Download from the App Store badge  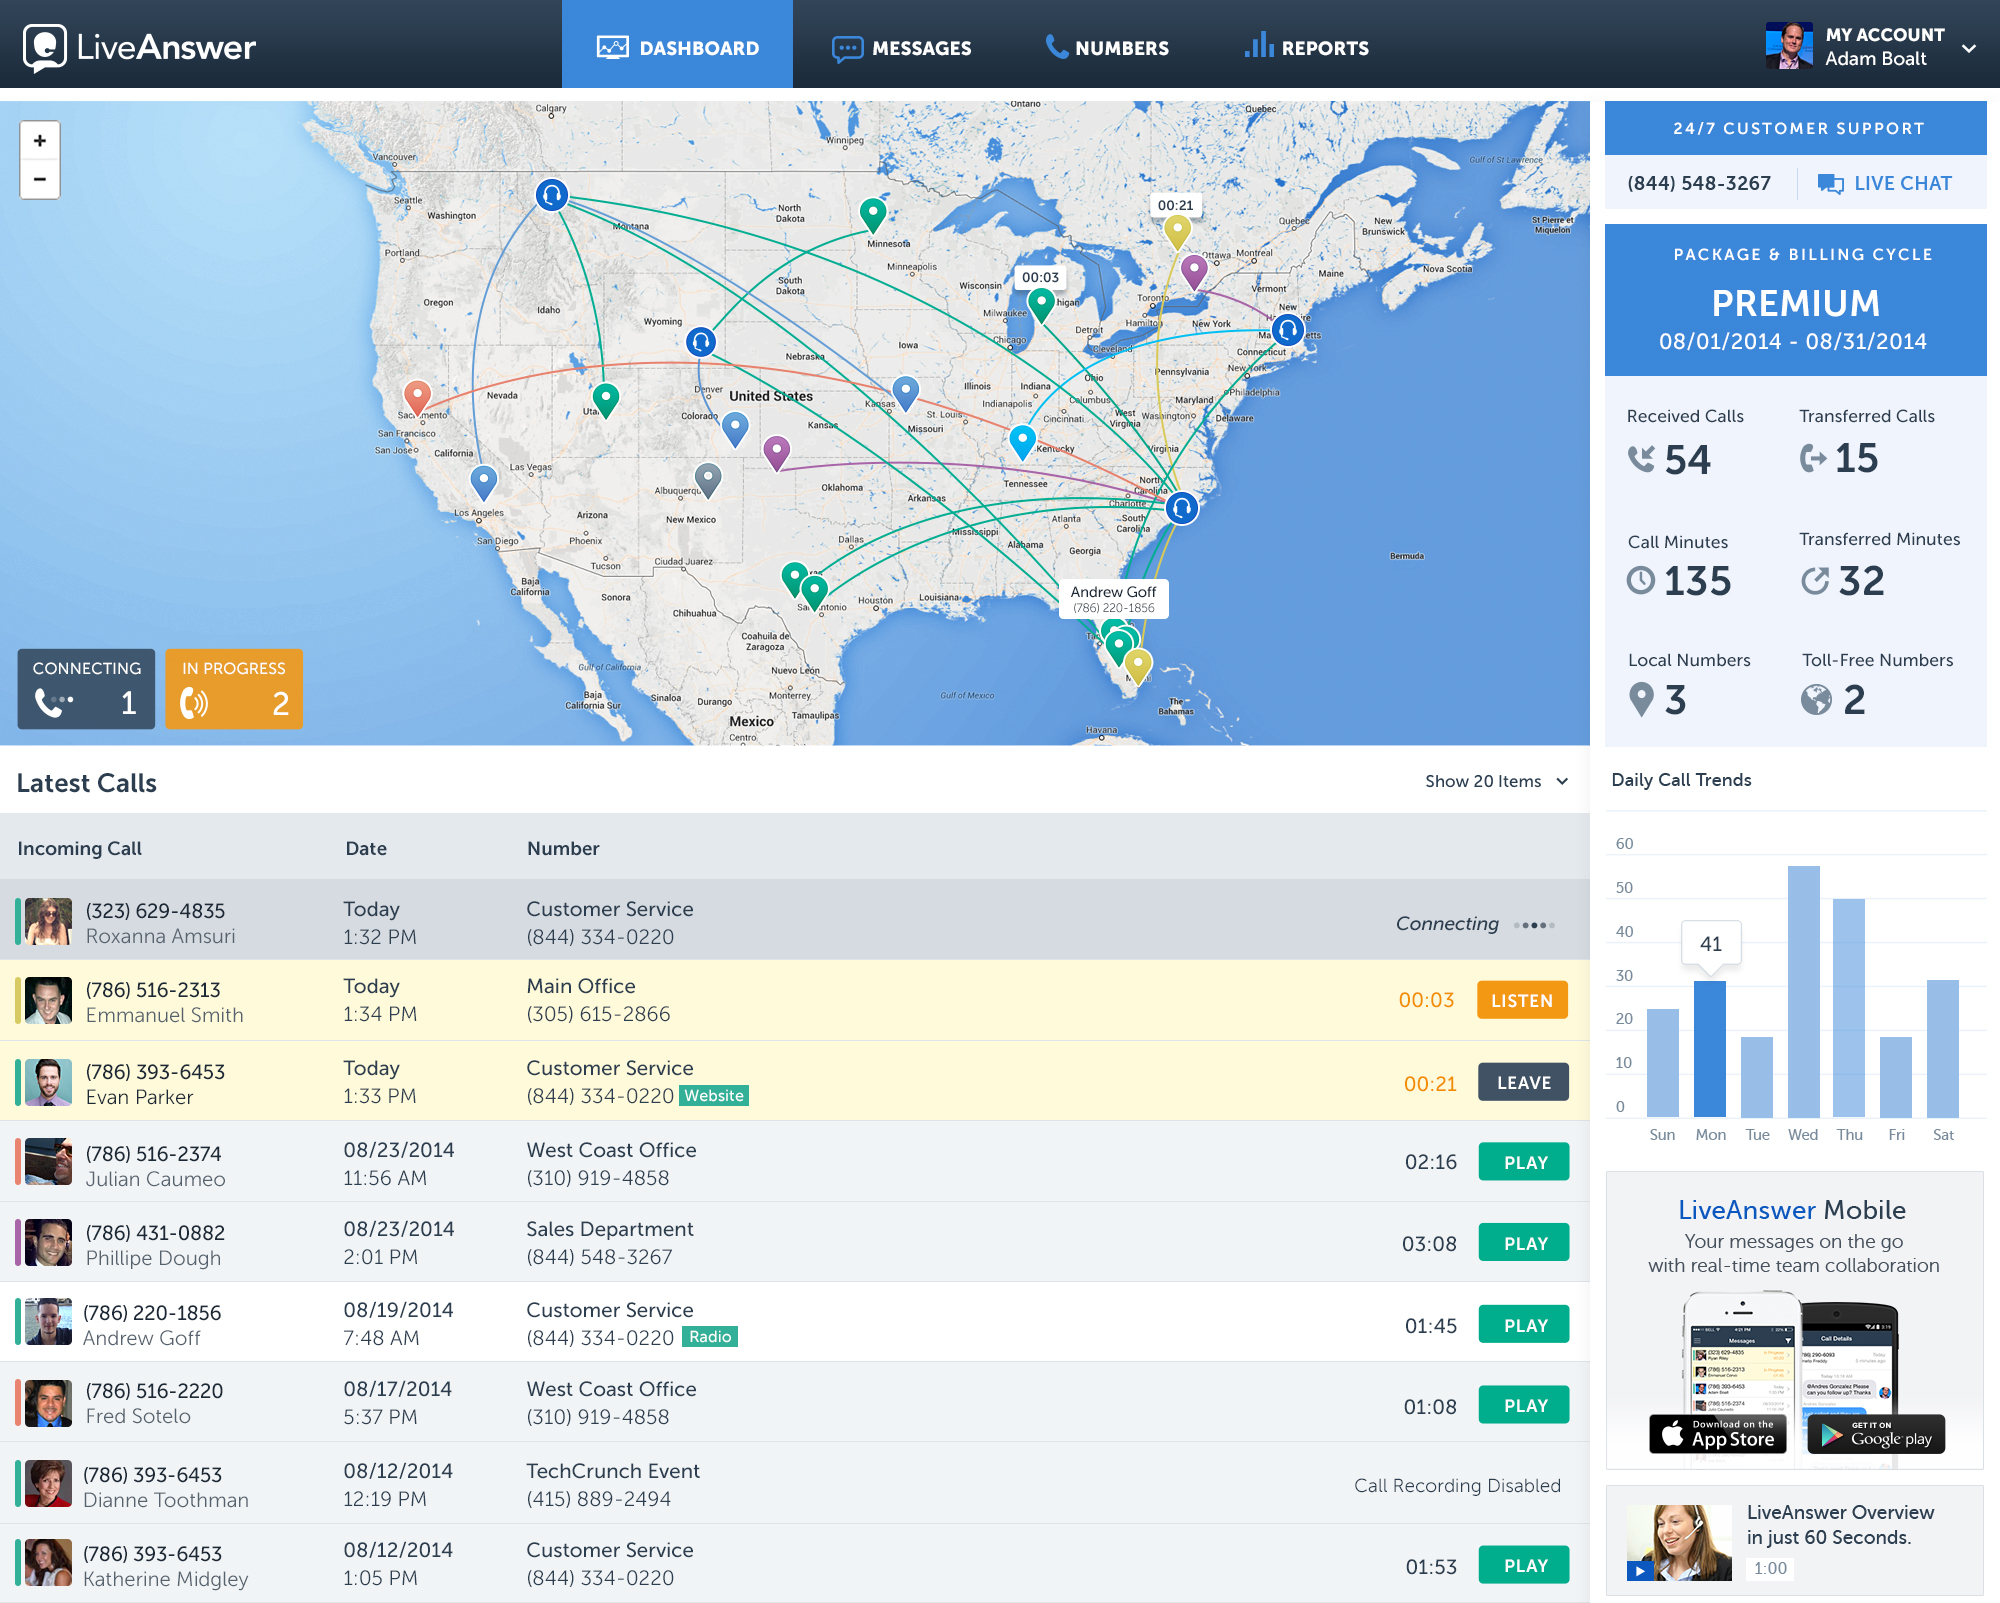pos(1717,1435)
